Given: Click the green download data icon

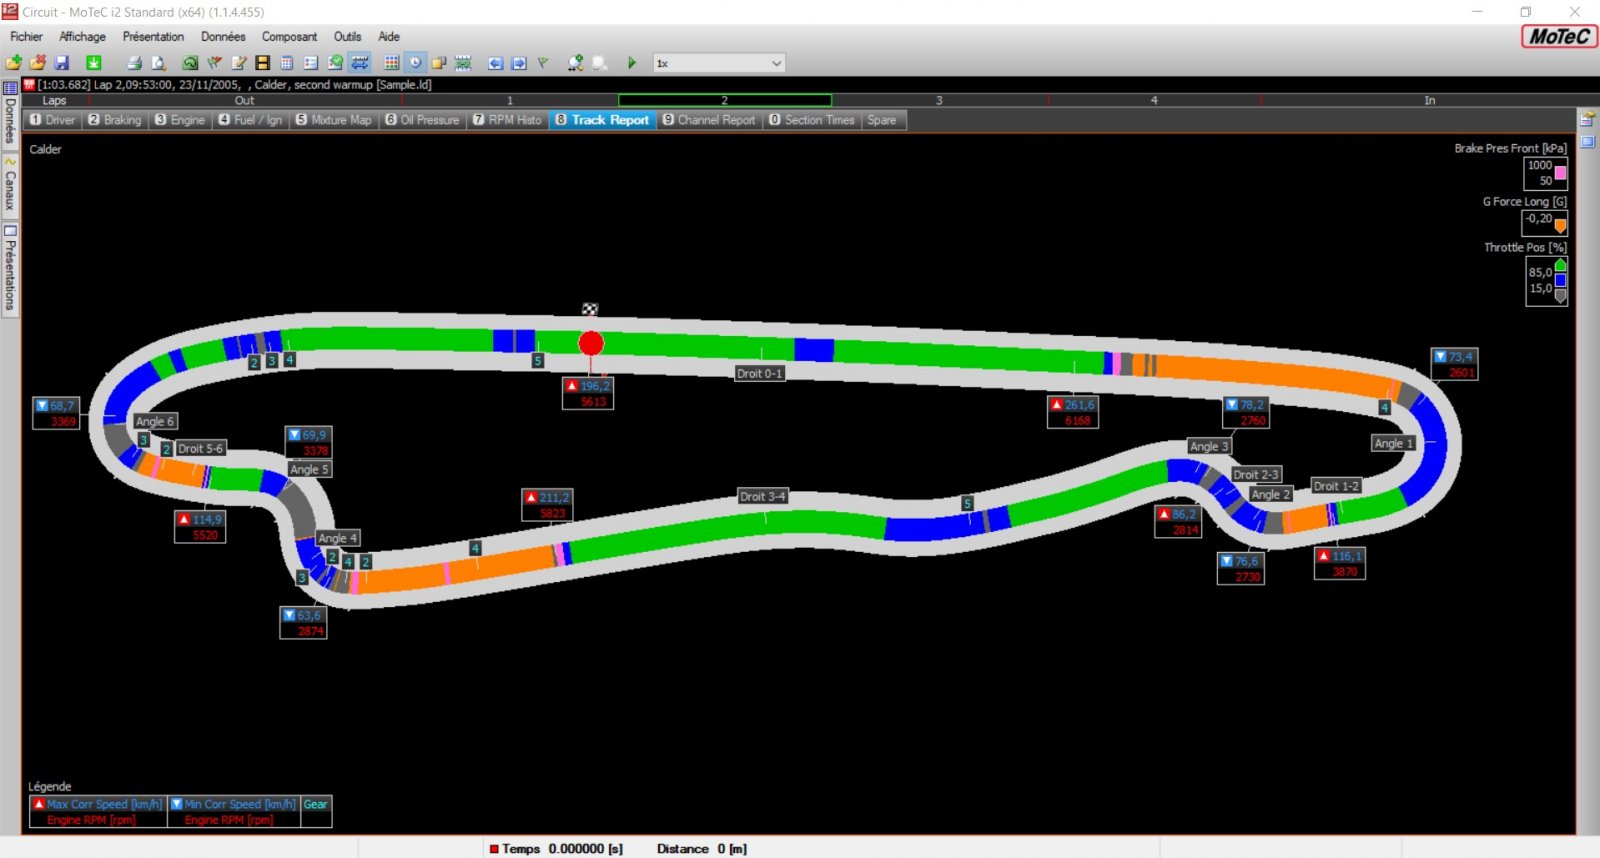Looking at the screenshot, I should pos(93,63).
